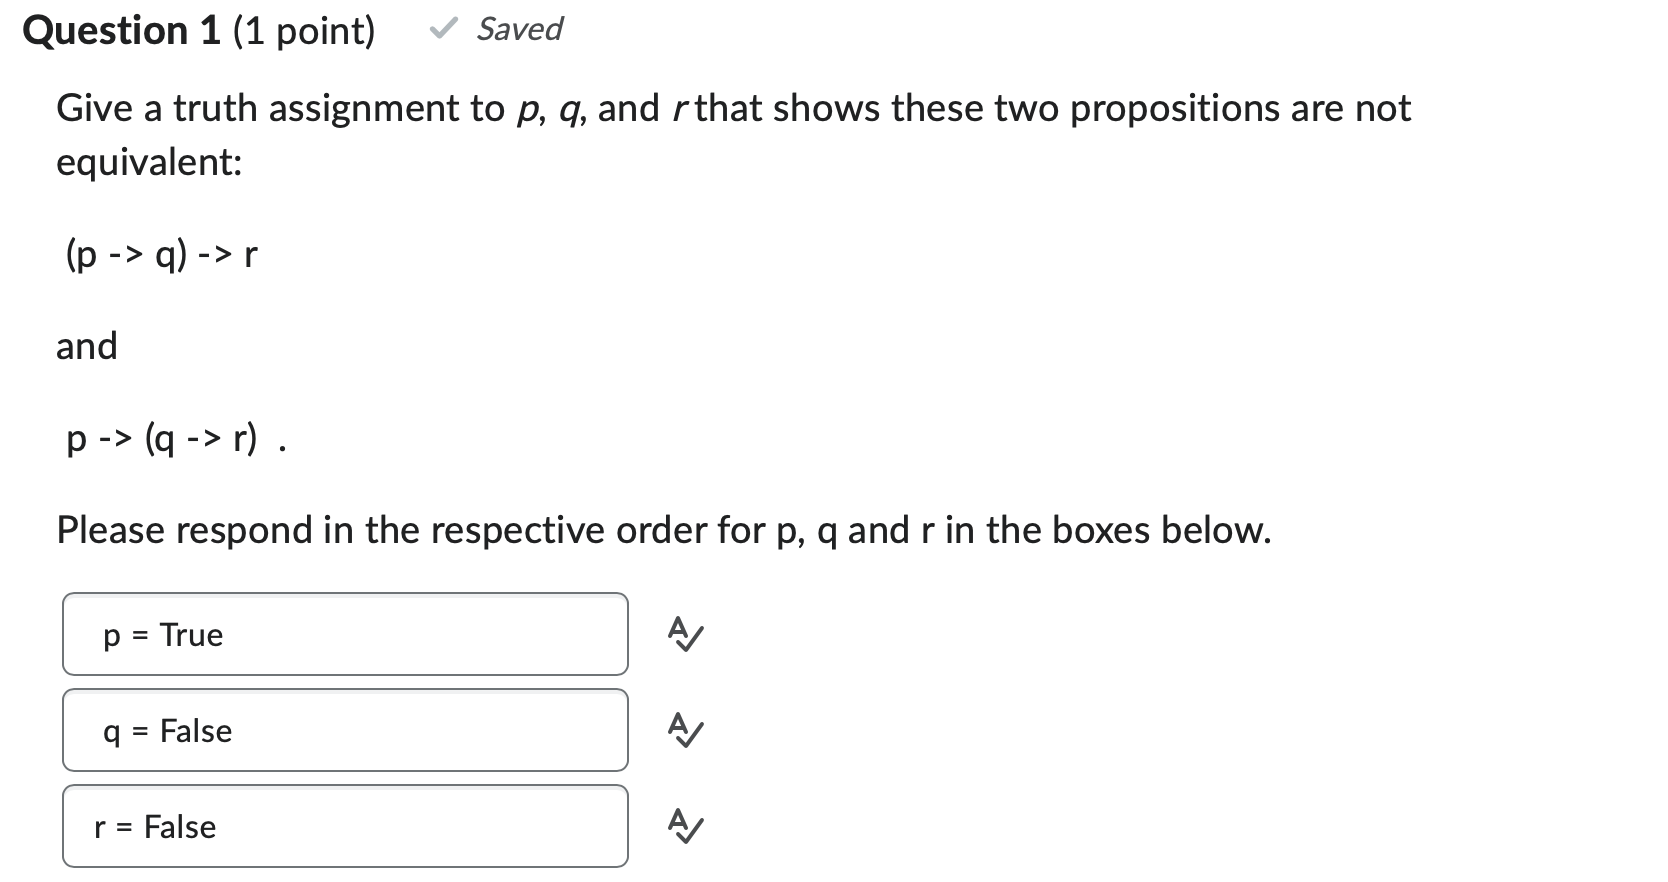
Task: Click inside the p = True answer box
Action: click(345, 634)
